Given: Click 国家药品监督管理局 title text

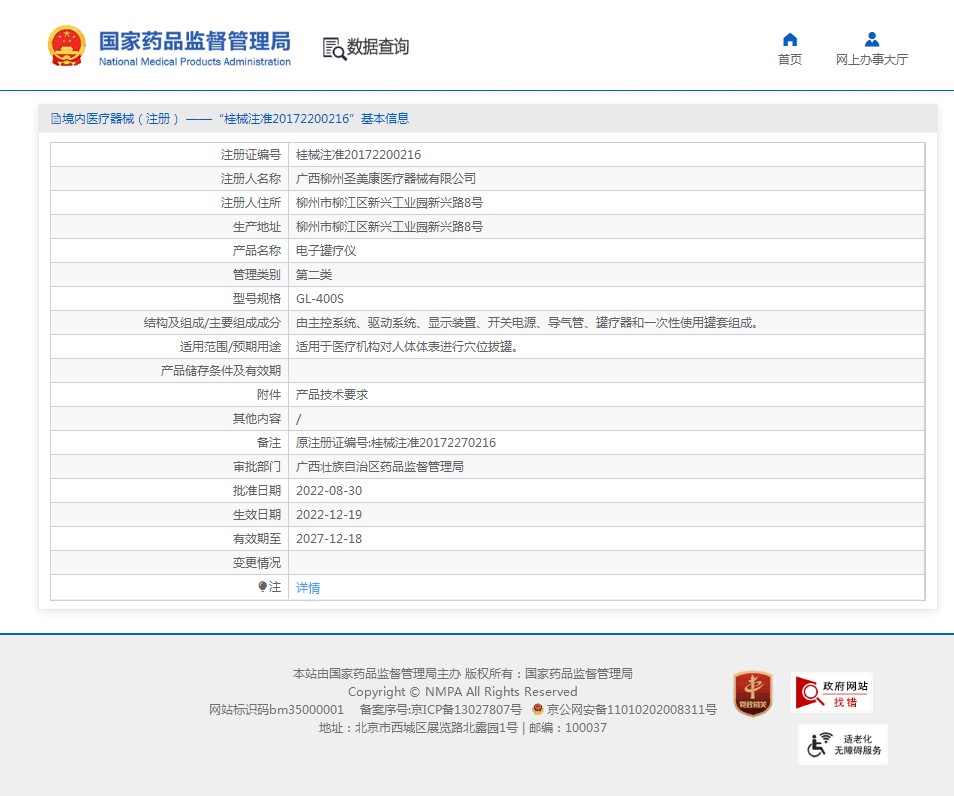Looking at the screenshot, I should 194,41.
